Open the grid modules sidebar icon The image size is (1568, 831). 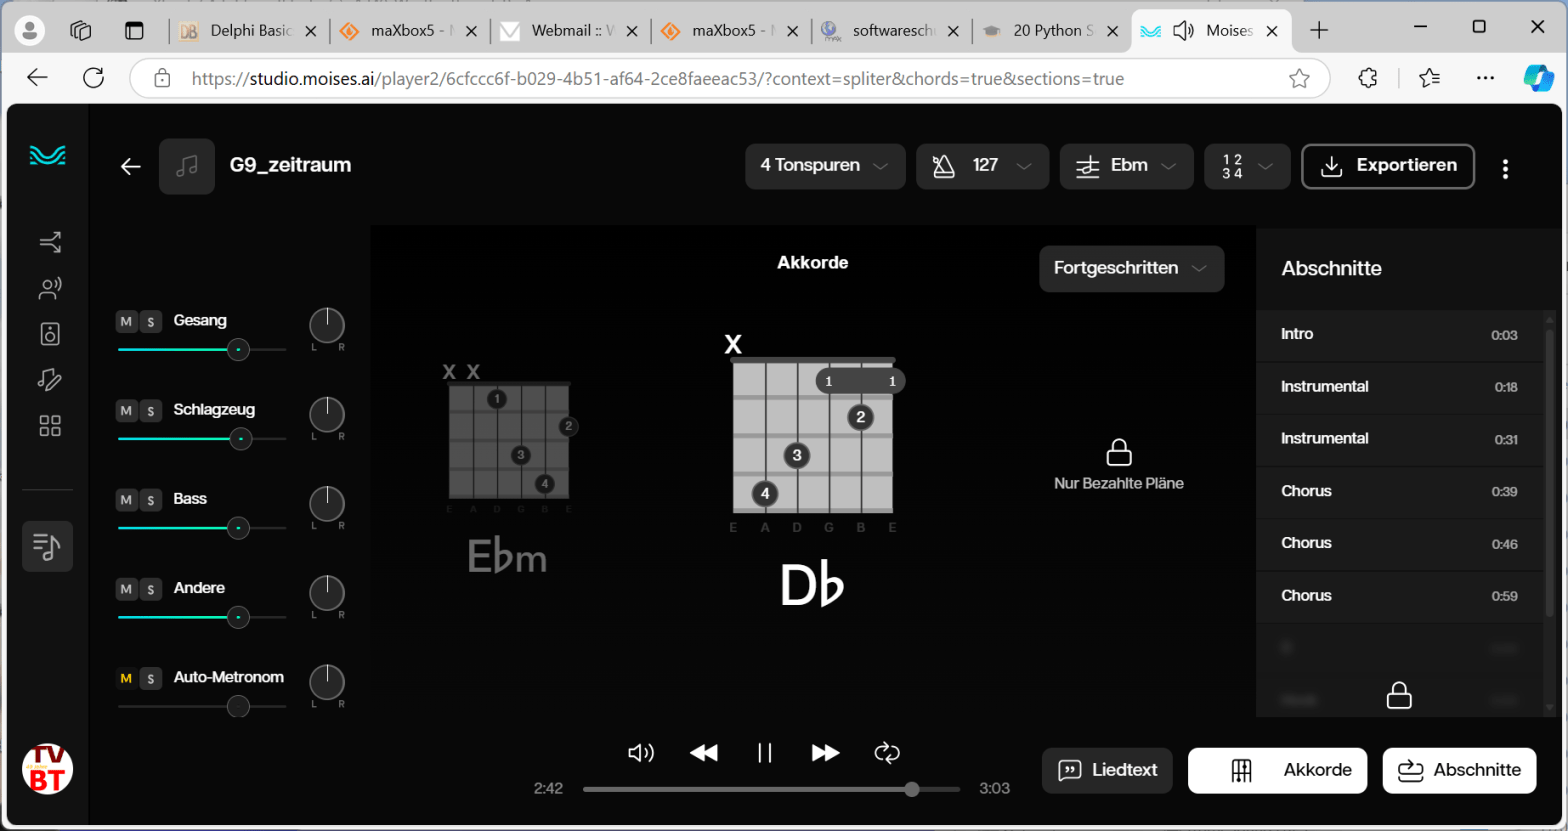click(x=50, y=426)
